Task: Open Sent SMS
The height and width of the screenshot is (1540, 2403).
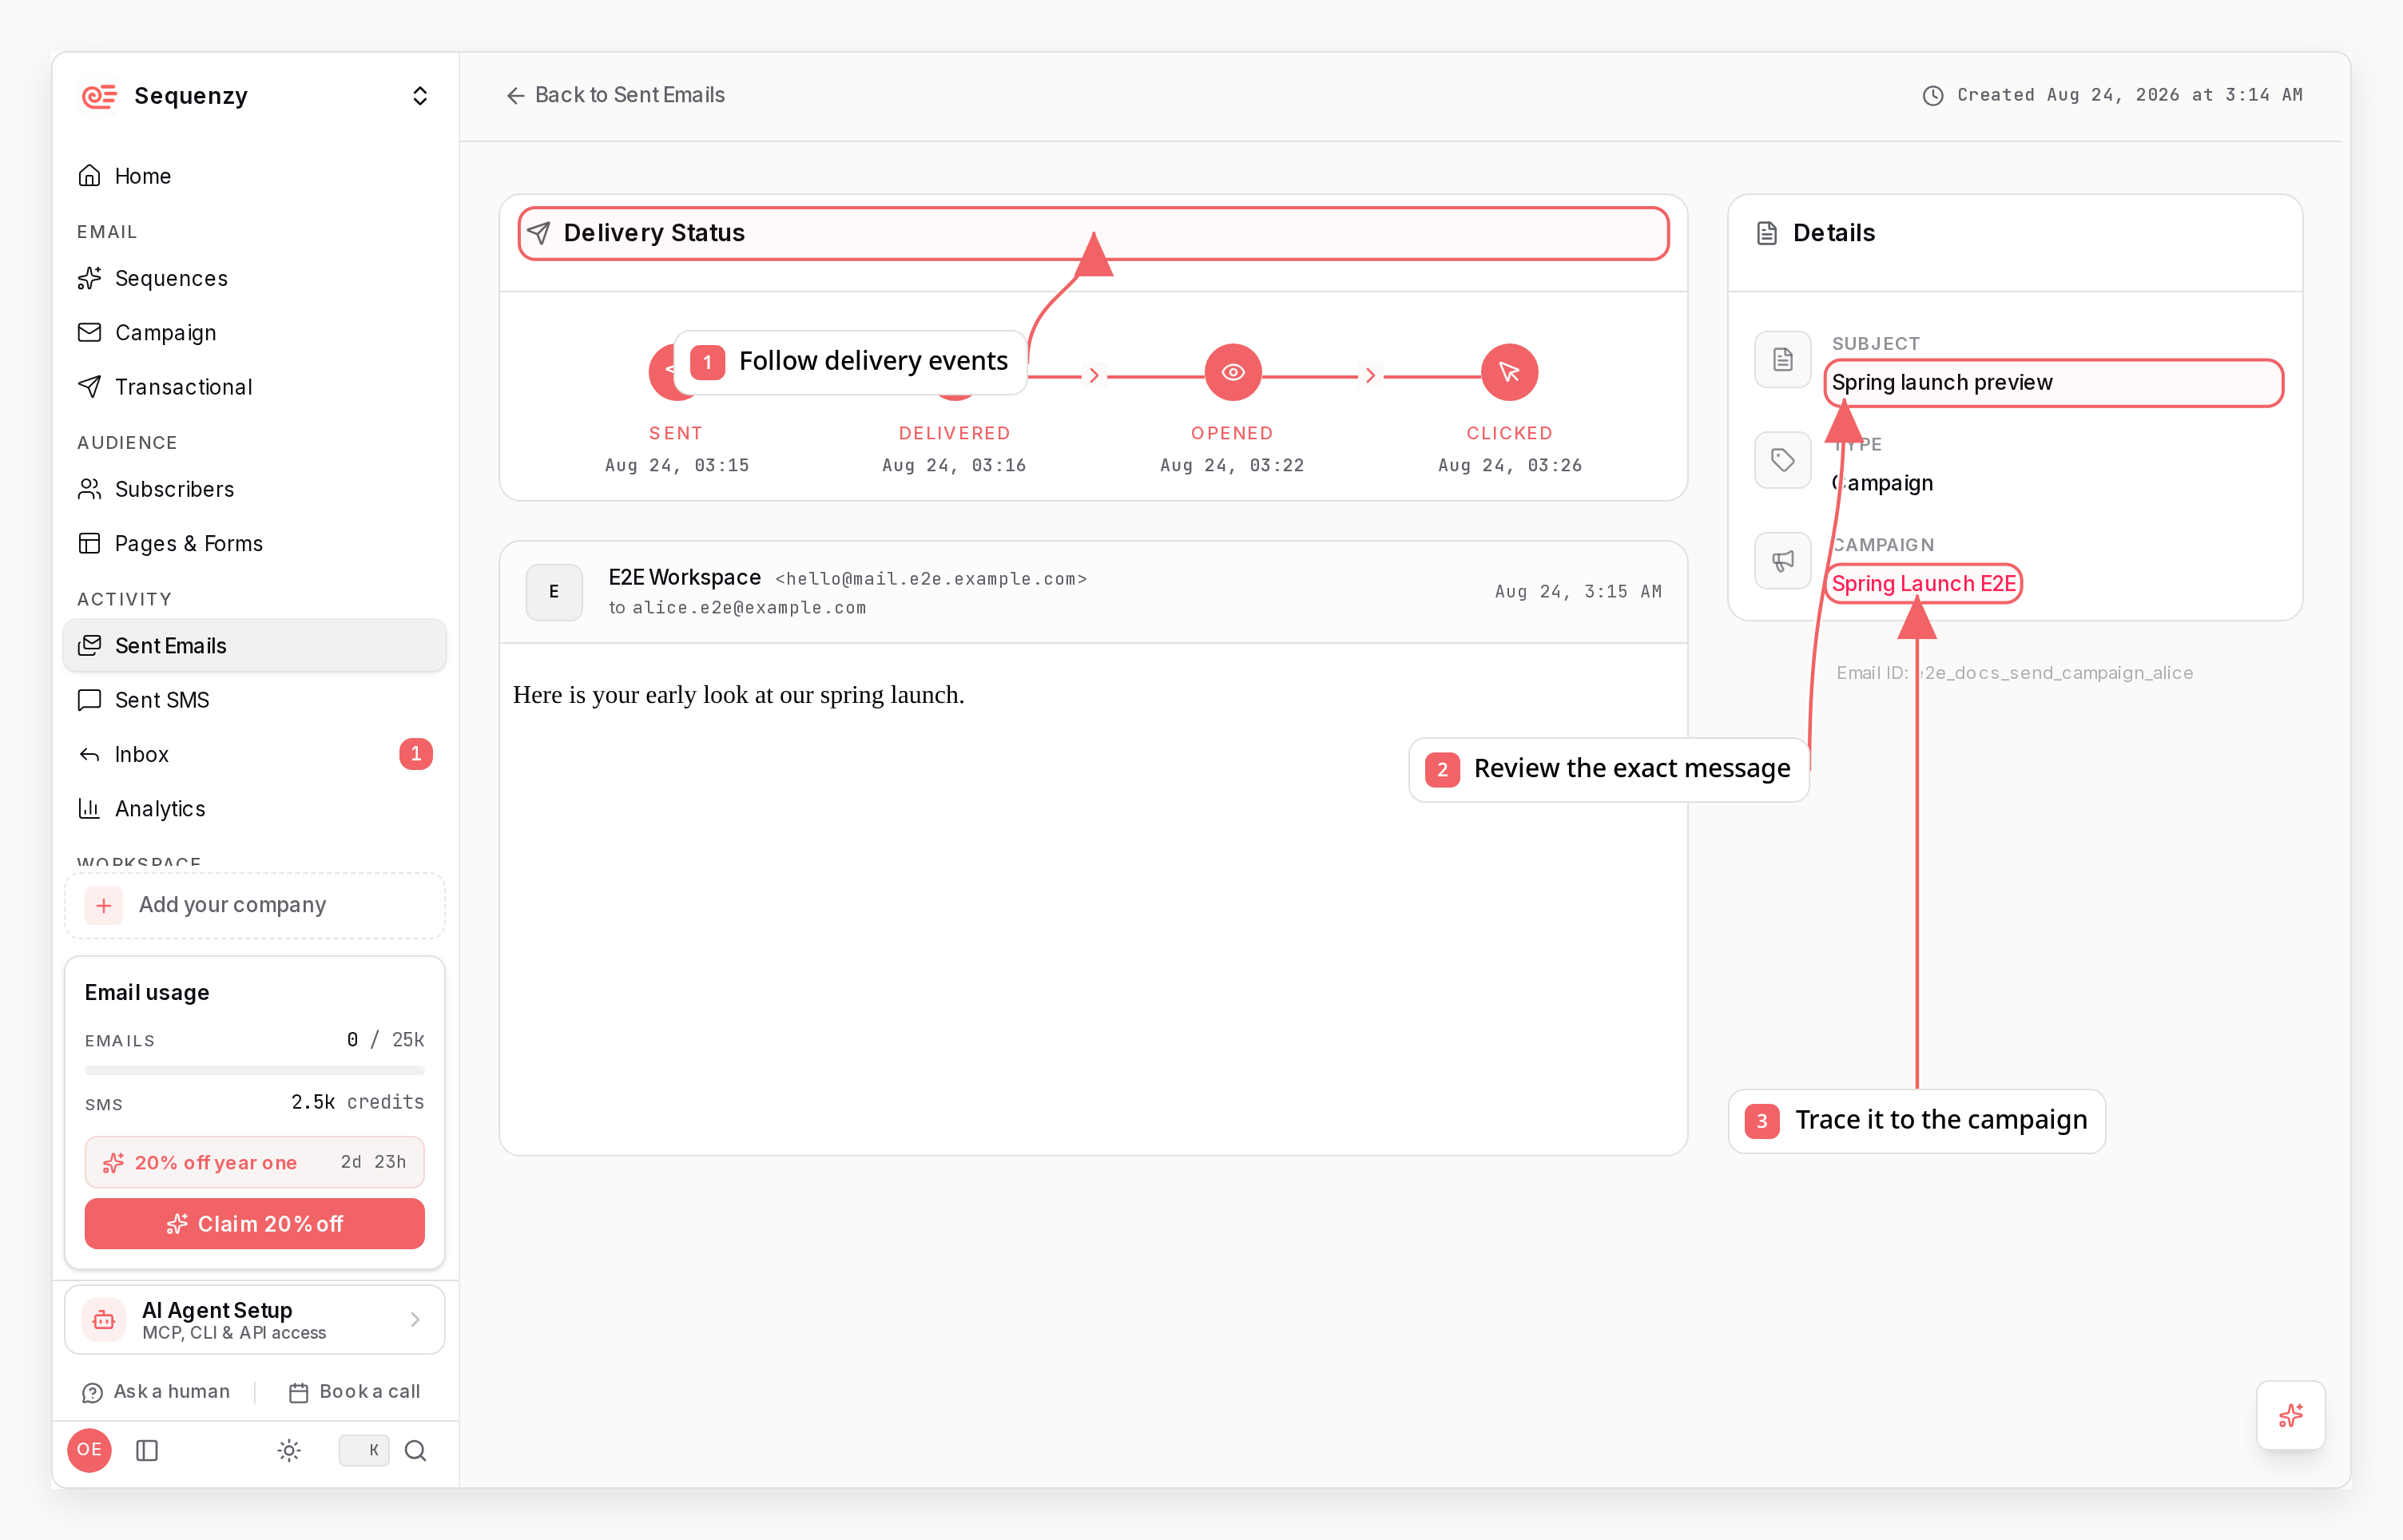Action: tap(254, 700)
